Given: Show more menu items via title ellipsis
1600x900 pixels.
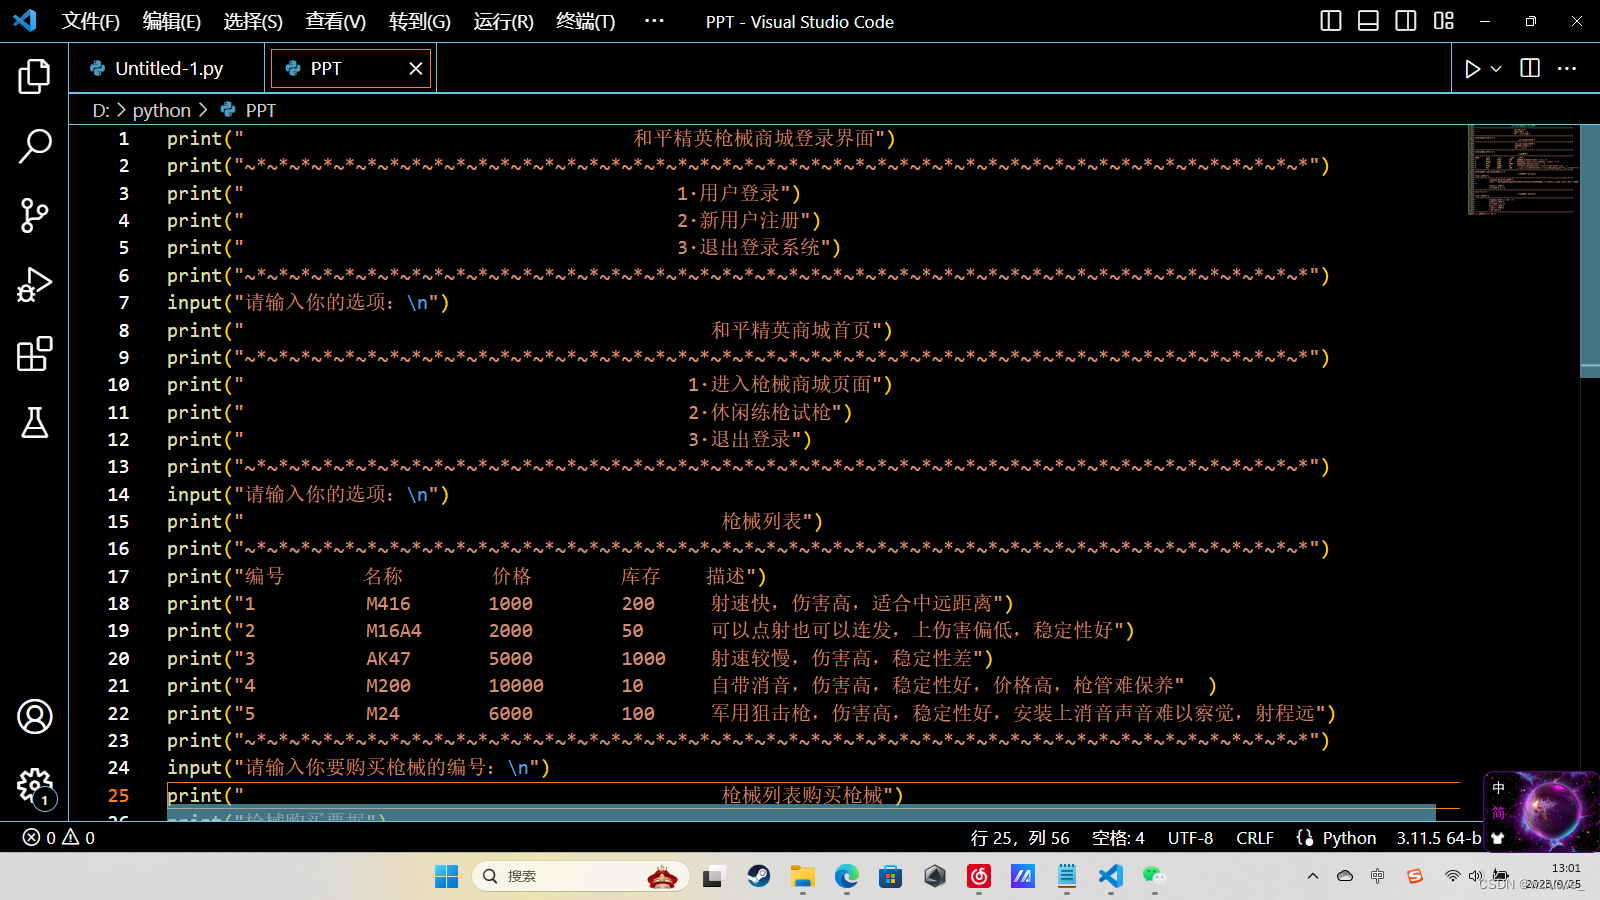Looking at the screenshot, I should click(654, 21).
